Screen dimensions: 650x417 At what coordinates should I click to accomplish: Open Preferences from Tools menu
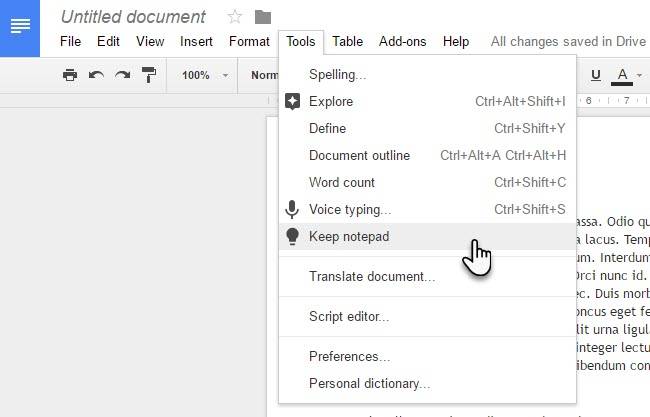[427, 356]
